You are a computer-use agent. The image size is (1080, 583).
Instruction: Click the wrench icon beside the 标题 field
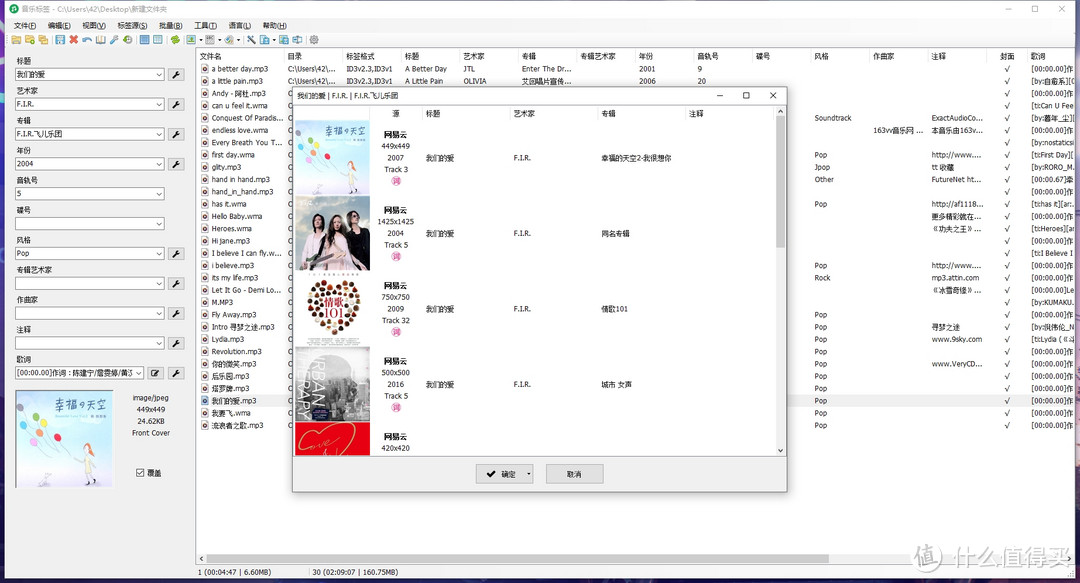pos(174,74)
